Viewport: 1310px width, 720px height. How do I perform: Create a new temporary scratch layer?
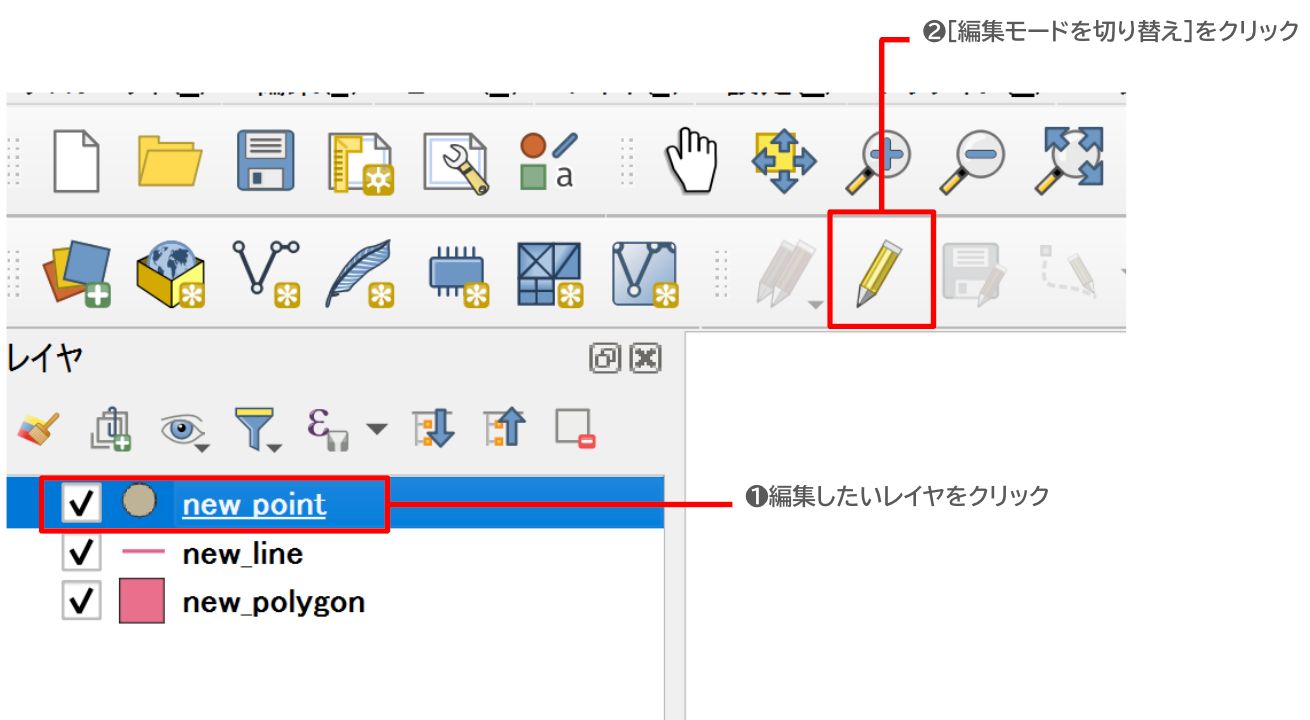pyautogui.click(x=459, y=275)
